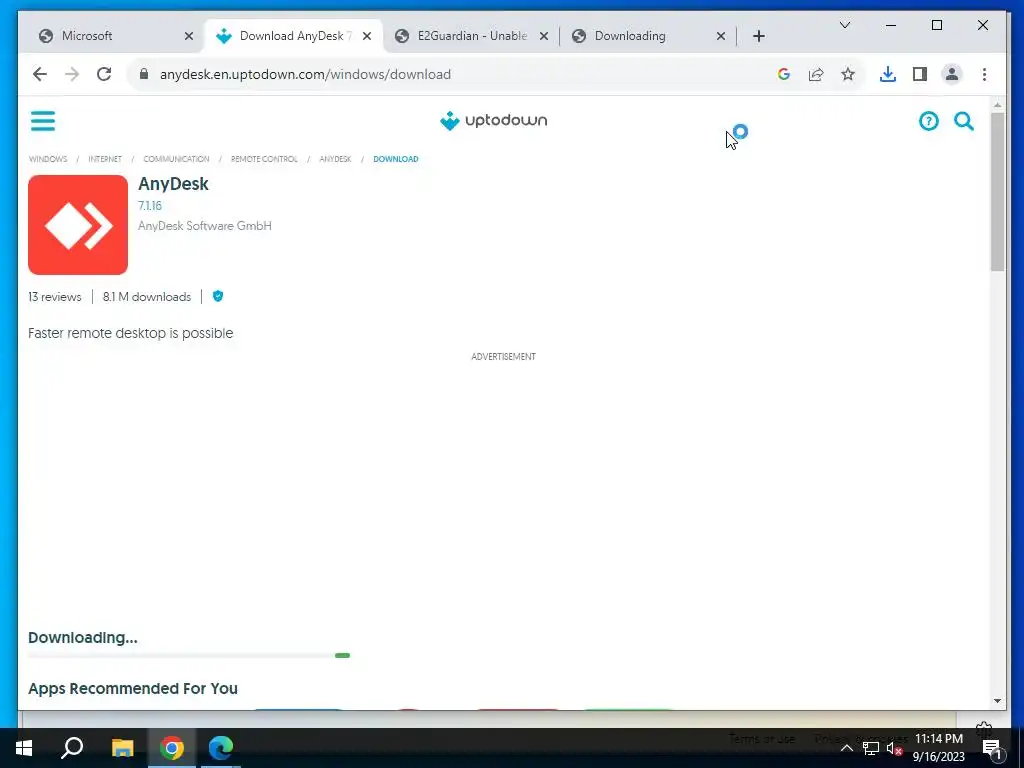Open the Uptodown search magnifier
Viewport: 1024px width, 768px height.
pos(964,121)
